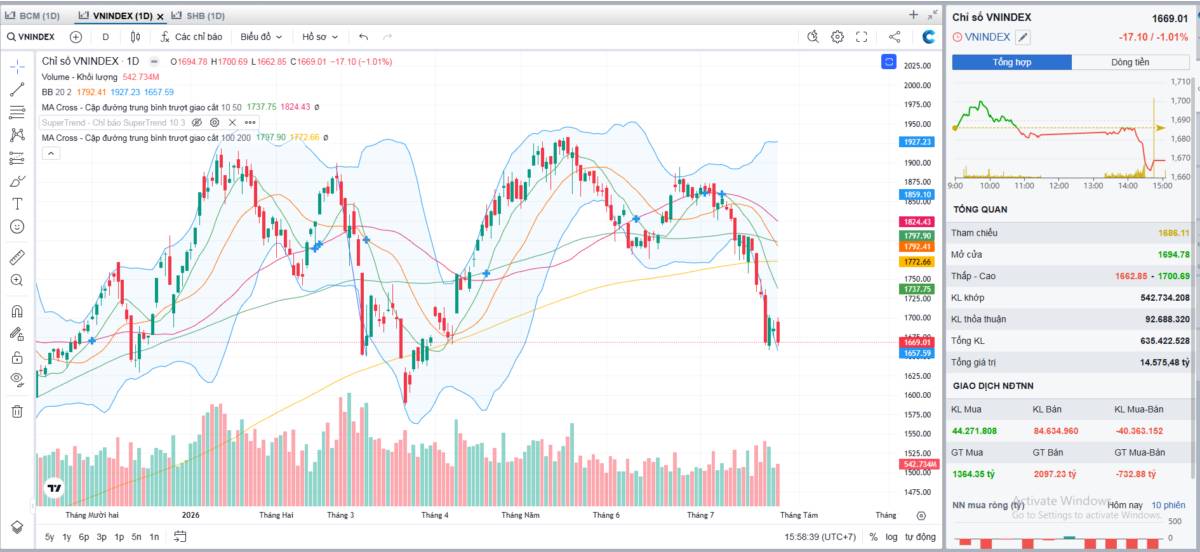This screenshot has height=552, width=1200.
Task: Click the trash remove drawings icon
Action: pyautogui.click(x=17, y=410)
